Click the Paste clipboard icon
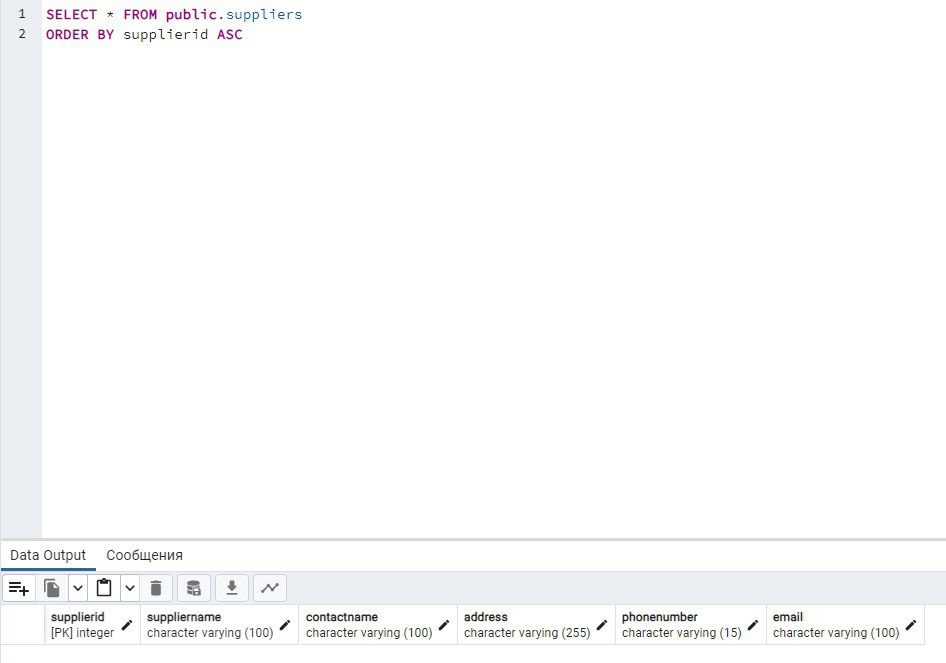946x663 pixels. [x=104, y=588]
